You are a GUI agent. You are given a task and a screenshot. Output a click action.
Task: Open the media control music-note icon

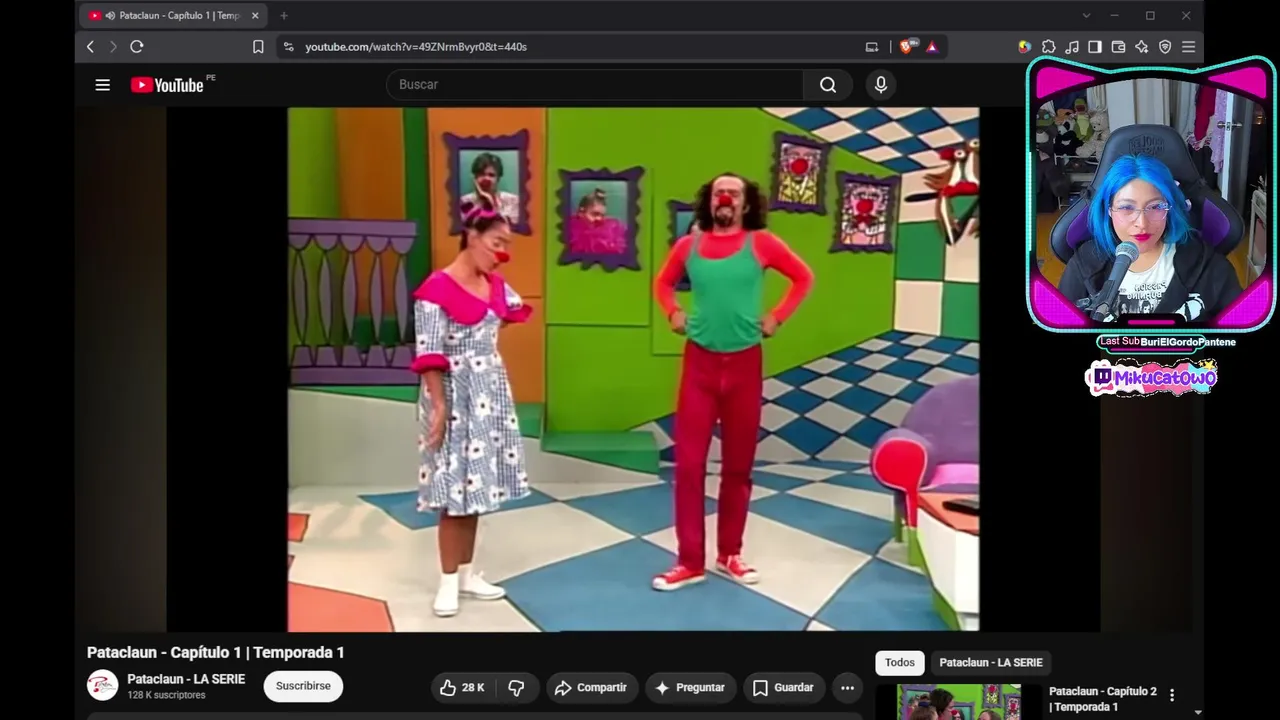coord(1072,47)
